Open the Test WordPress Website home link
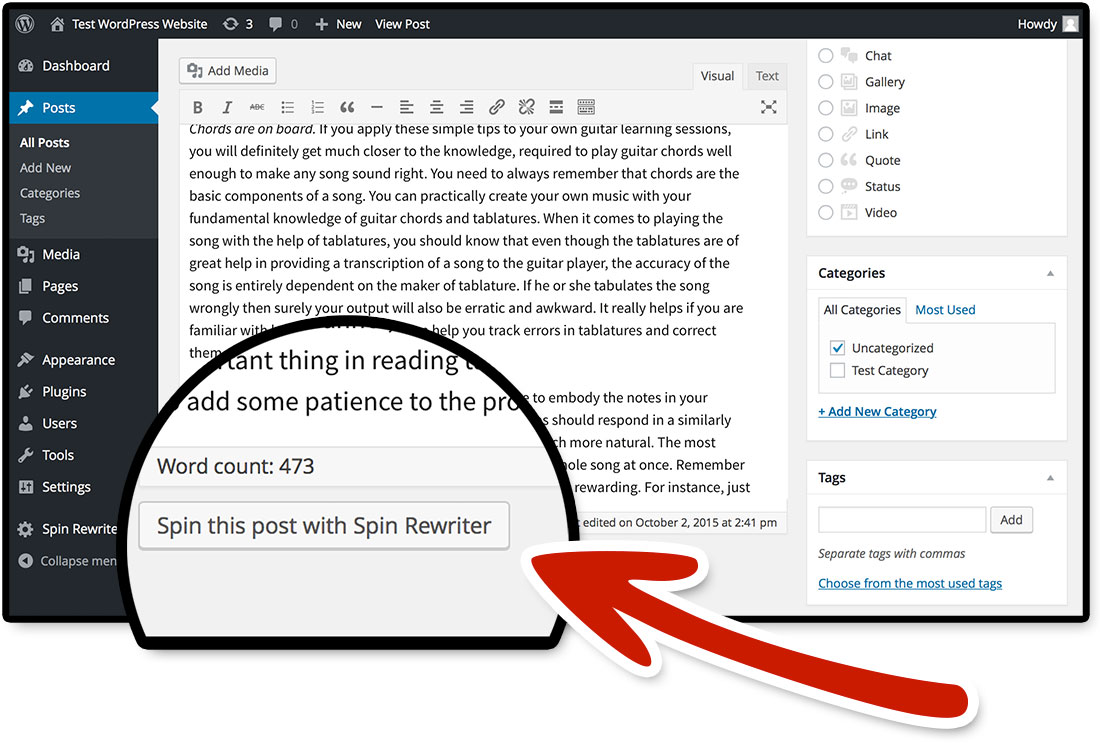This screenshot has width=1100, height=746. [129, 24]
